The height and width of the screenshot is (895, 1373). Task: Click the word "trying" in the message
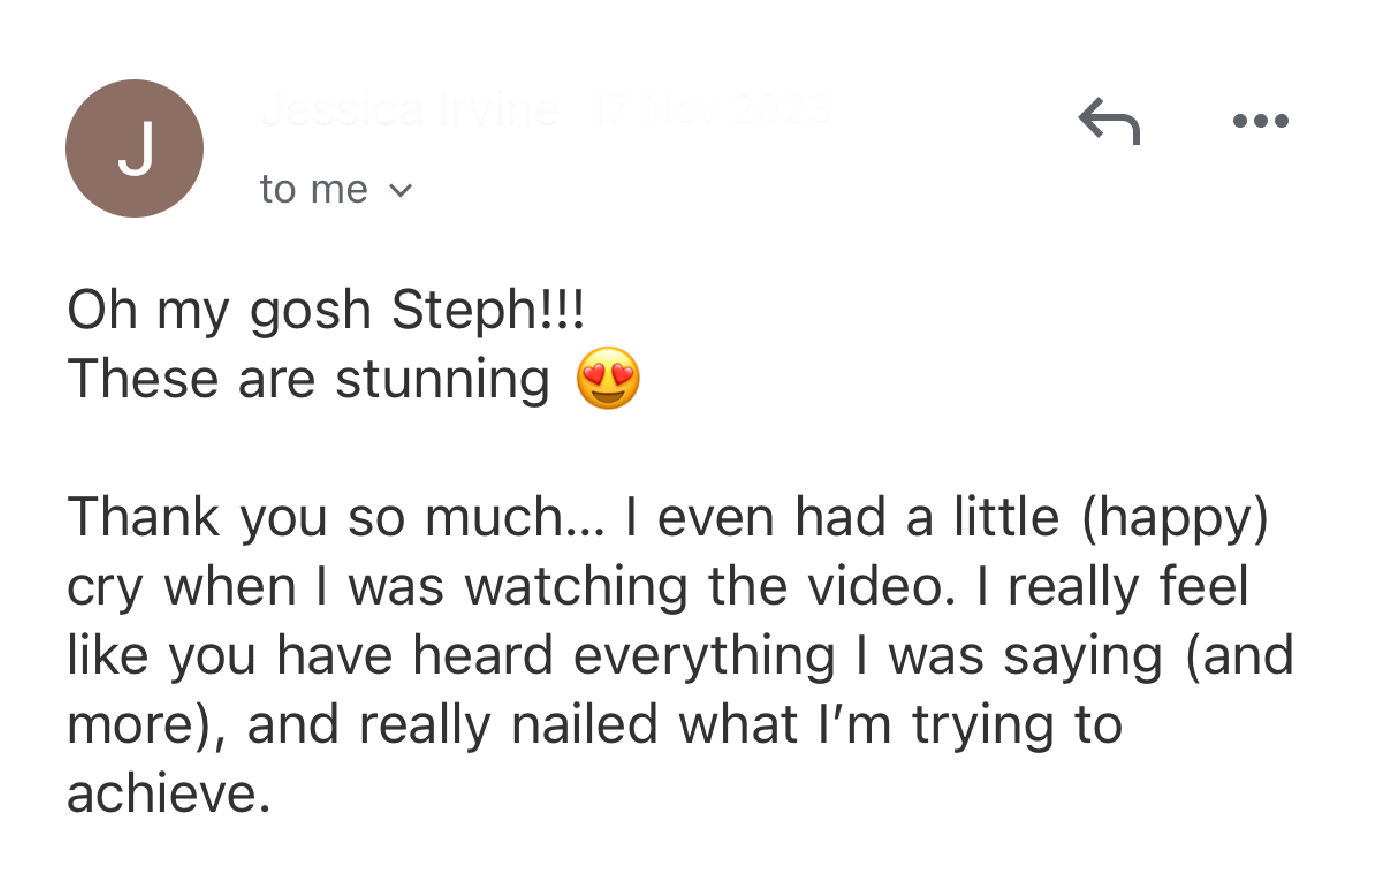[x=983, y=727]
